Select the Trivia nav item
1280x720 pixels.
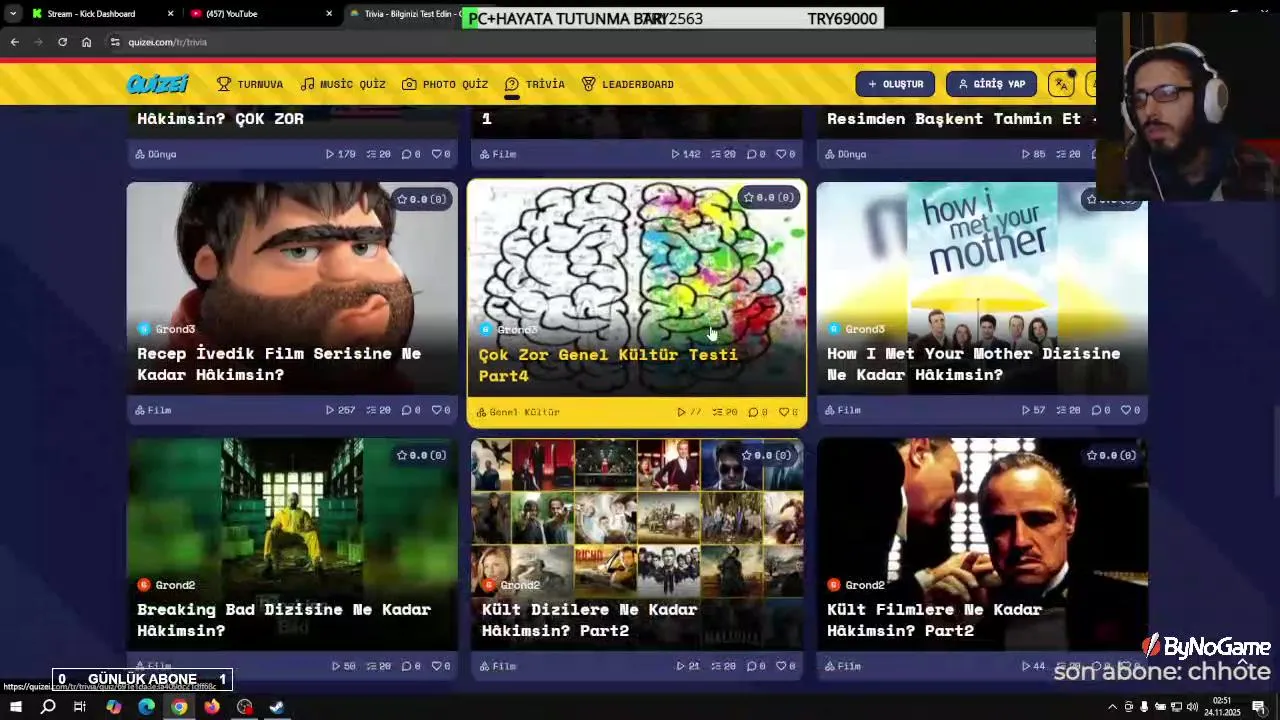point(535,84)
